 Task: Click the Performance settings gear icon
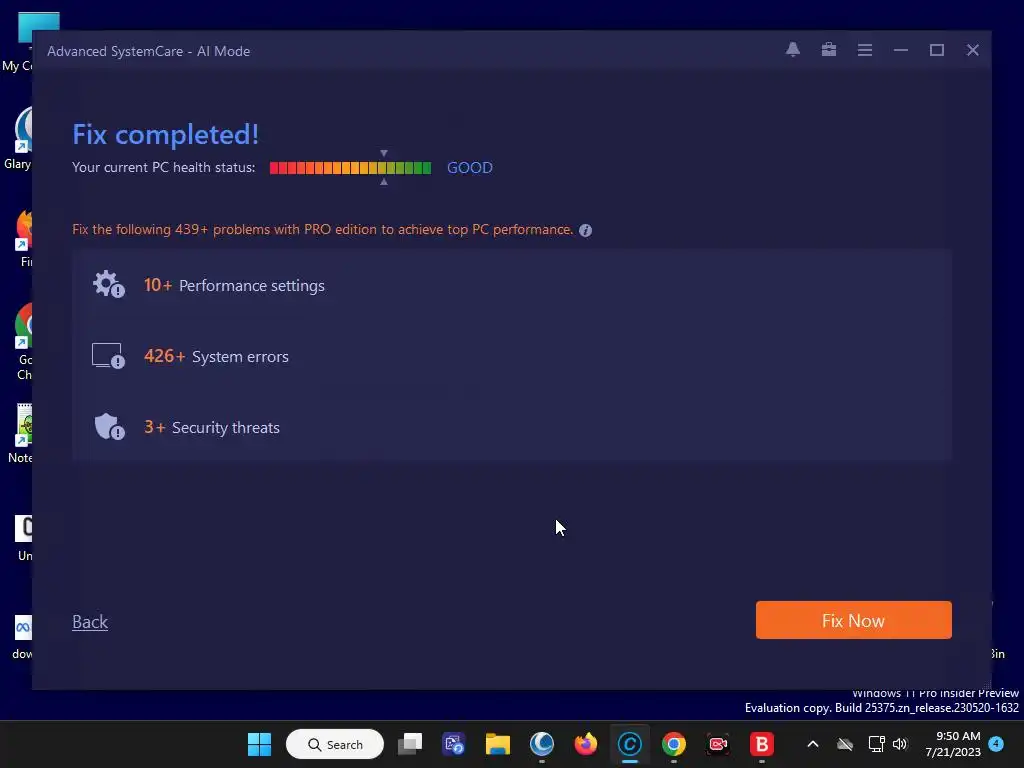coord(108,285)
